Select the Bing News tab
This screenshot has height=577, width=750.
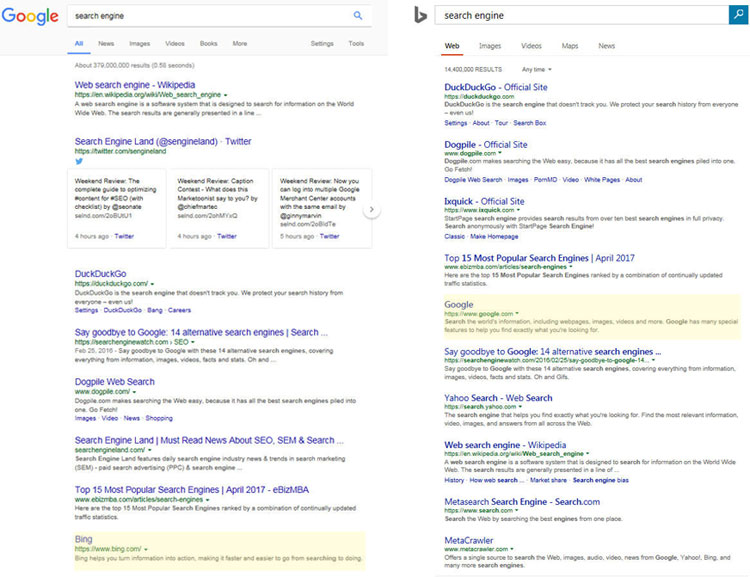pyautogui.click(x=607, y=46)
